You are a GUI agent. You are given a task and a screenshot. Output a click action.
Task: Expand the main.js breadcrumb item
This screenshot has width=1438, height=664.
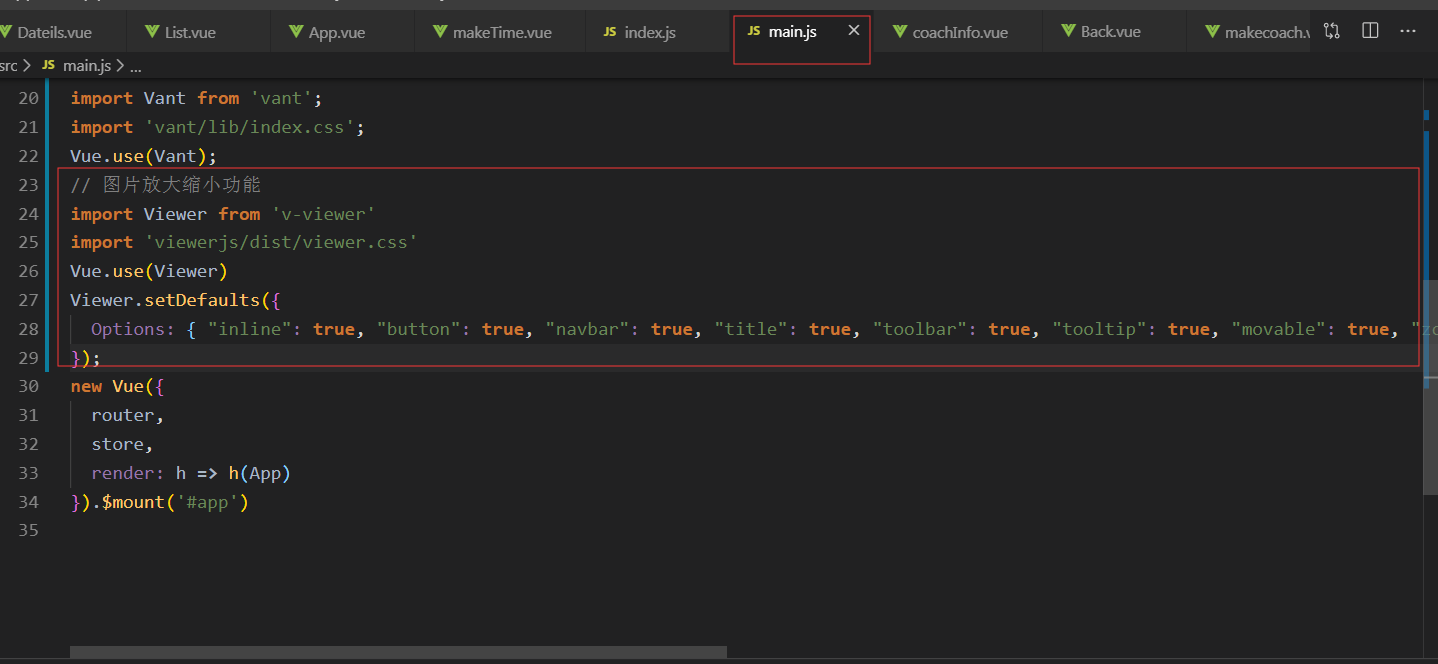87,65
